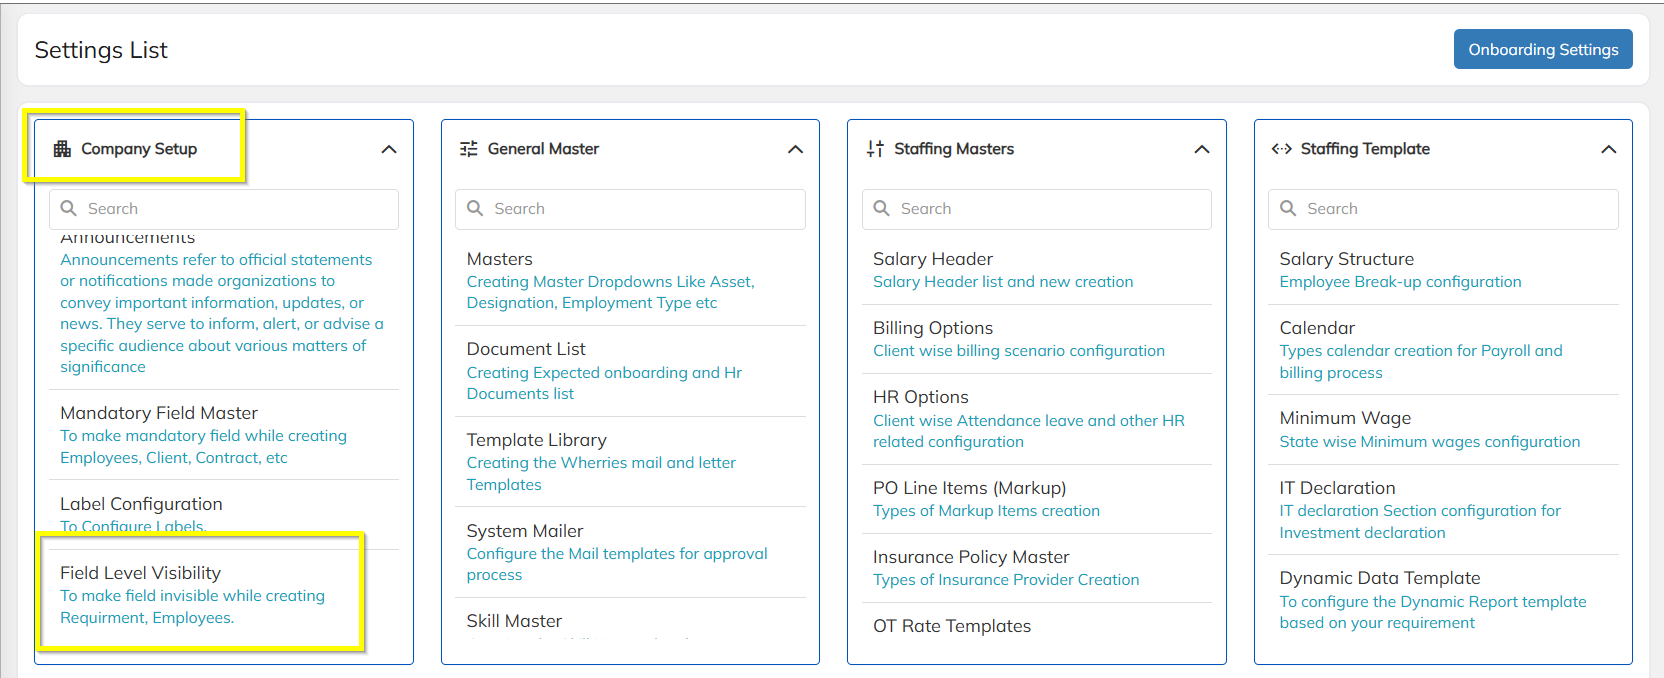The width and height of the screenshot is (1664, 678).
Task: Click the Staffing Template code icon
Action: (x=1281, y=149)
